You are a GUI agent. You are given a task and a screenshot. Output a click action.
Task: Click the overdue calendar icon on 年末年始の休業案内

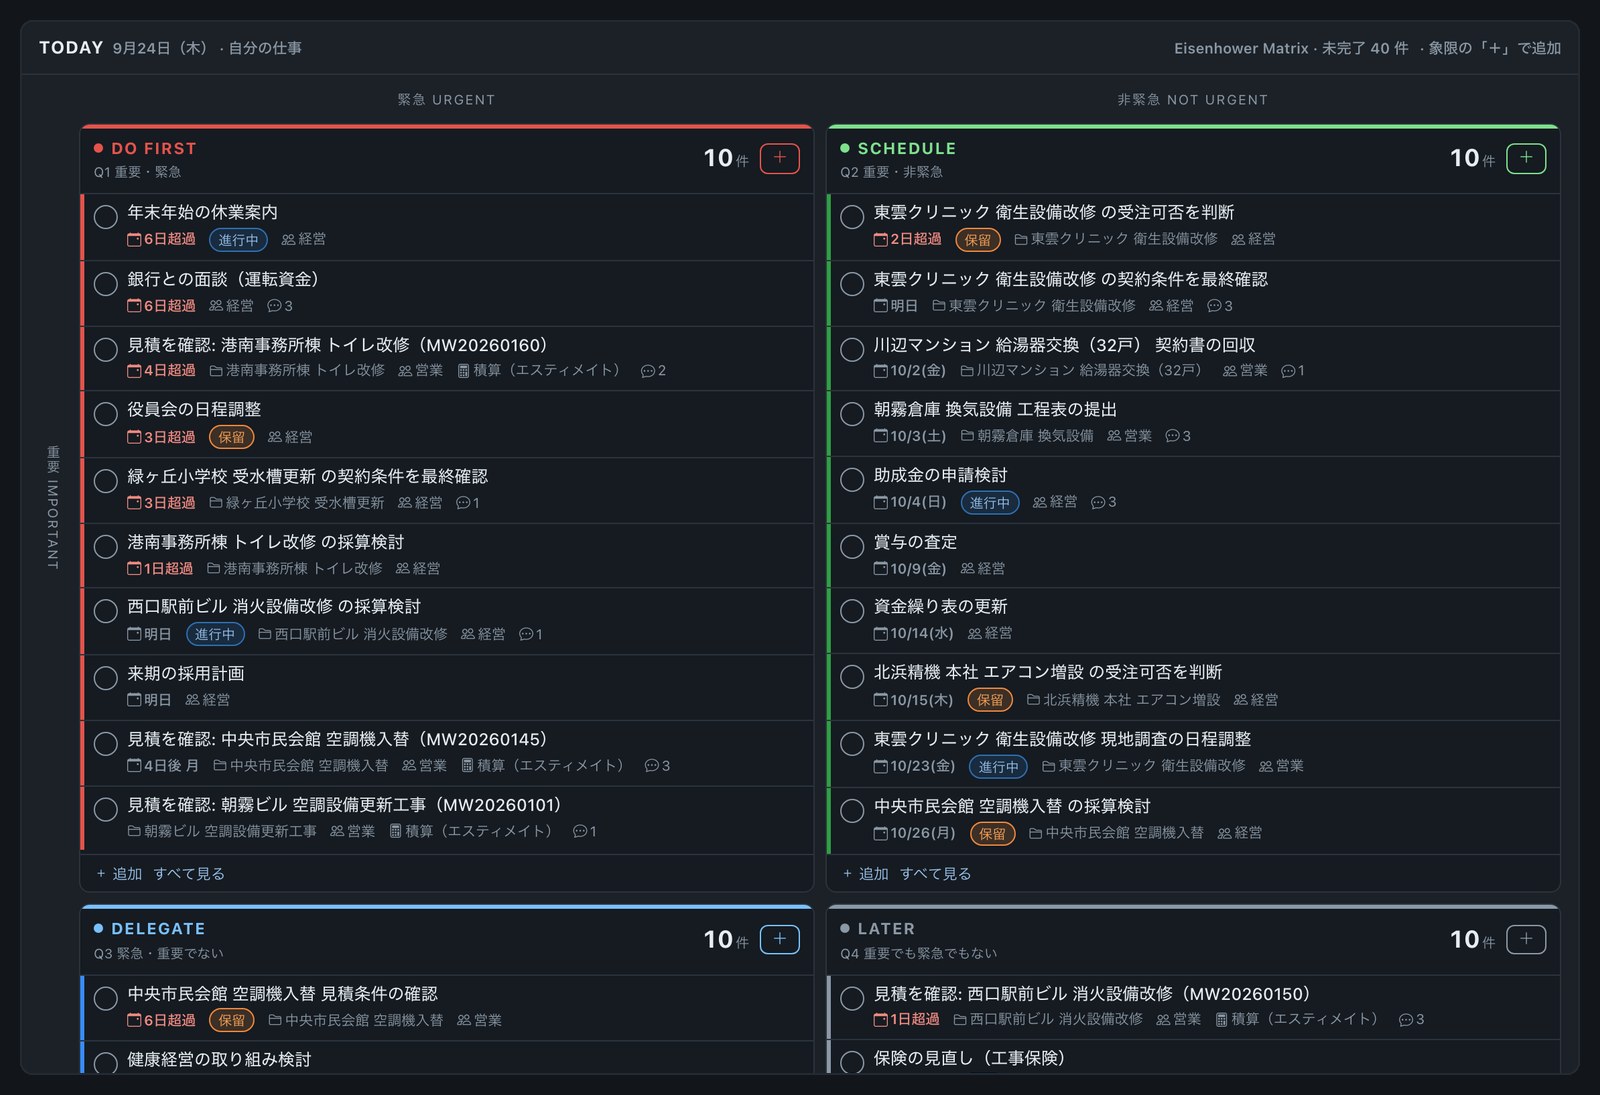[x=134, y=240]
